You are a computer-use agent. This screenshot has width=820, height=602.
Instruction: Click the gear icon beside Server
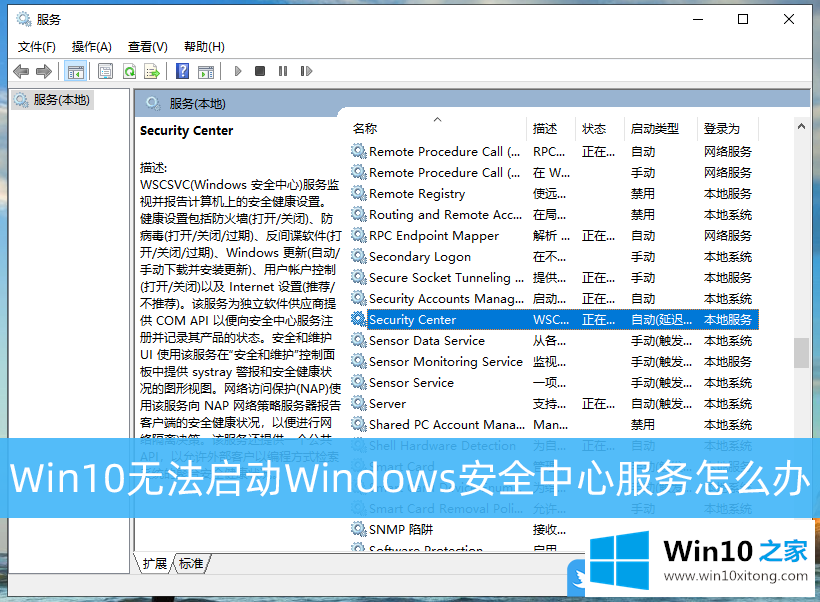click(358, 403)
